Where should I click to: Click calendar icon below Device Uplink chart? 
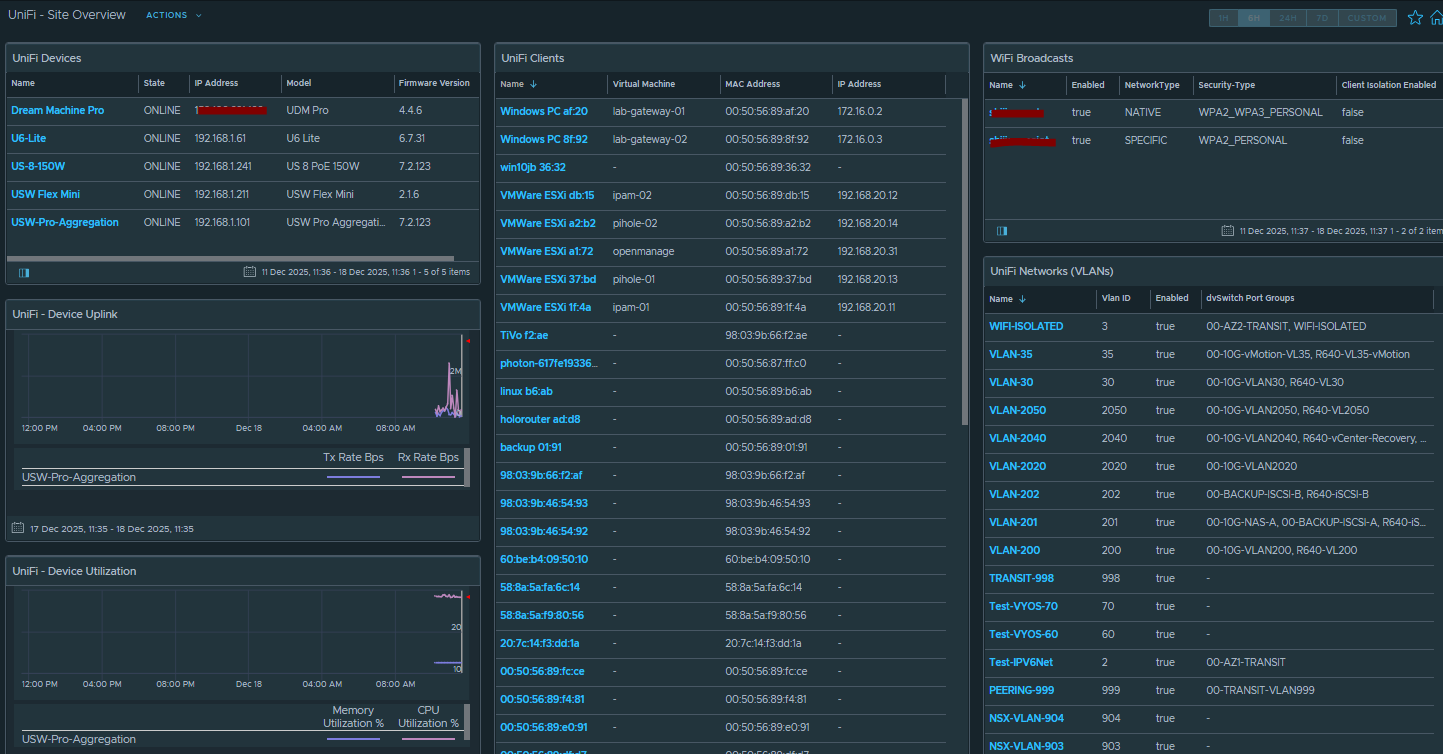click(x=17, y=528)
